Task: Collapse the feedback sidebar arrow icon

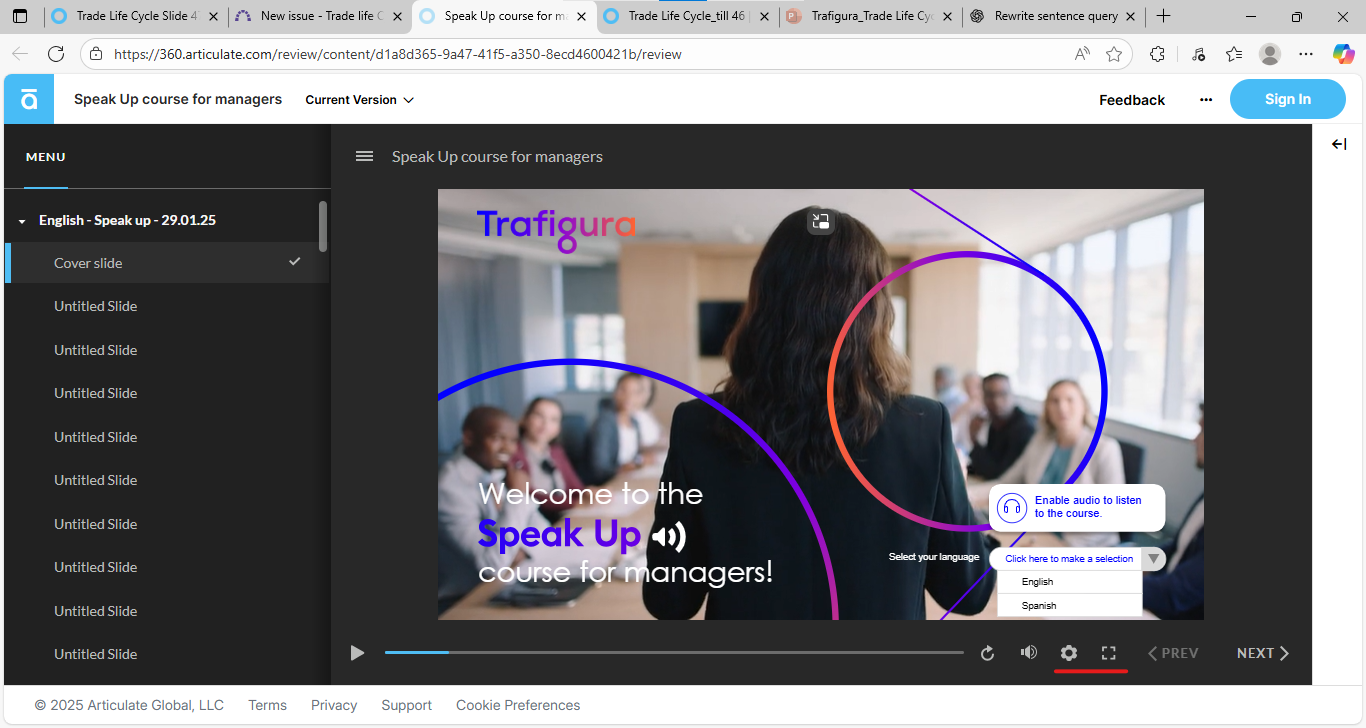Action: (1339, 144)
